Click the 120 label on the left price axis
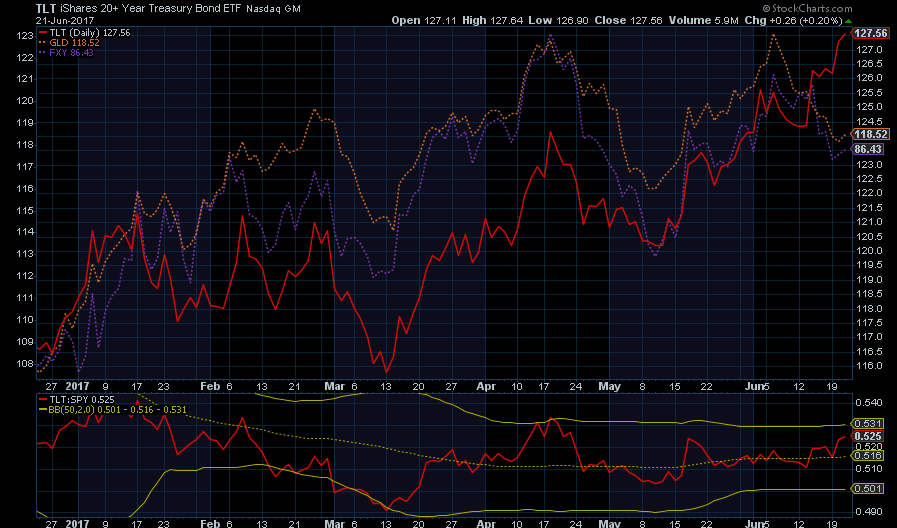The height and width of the screenshot is (528, 897). (x=25, y=101)
